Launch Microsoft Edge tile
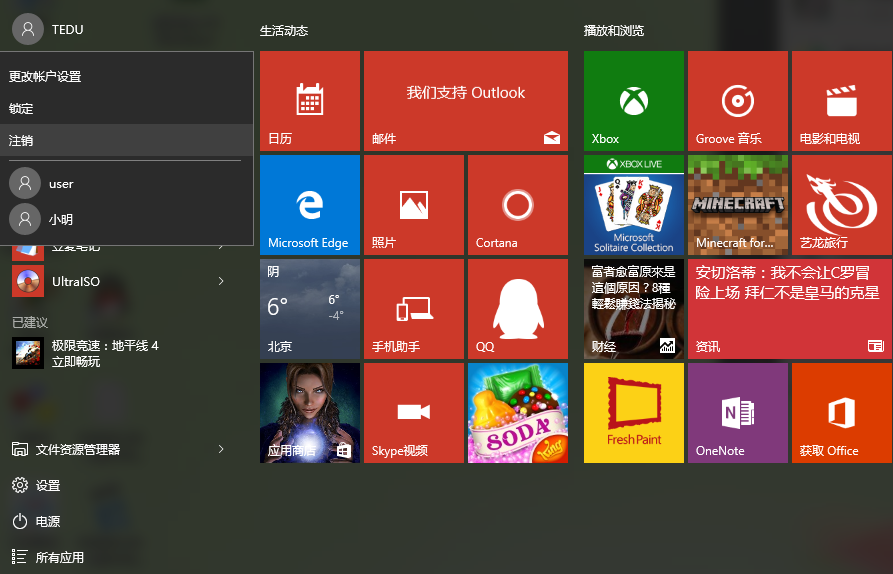 tap(310, 205)
